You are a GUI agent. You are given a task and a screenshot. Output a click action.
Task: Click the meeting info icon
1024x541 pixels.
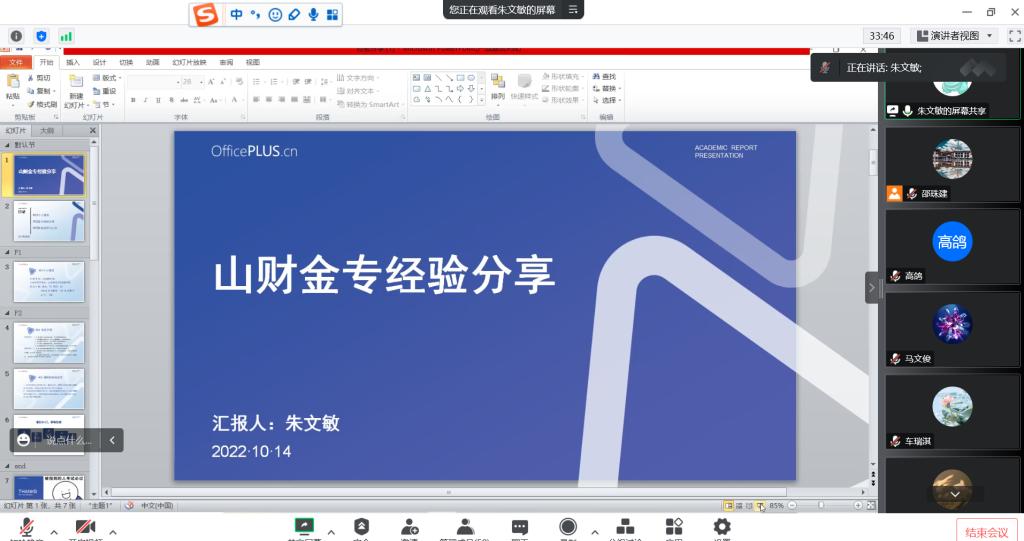pyautogui.click(x=16, y=36)
